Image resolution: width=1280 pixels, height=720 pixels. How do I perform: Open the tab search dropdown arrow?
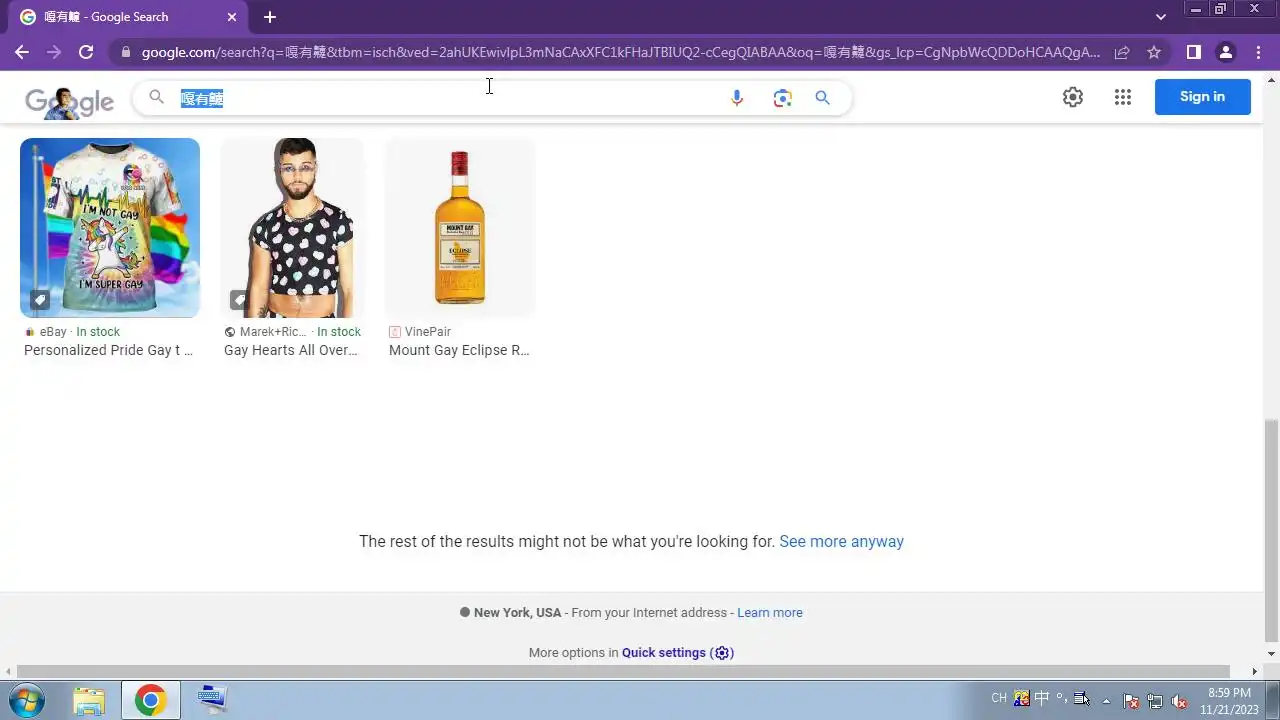pos(1160,17)
